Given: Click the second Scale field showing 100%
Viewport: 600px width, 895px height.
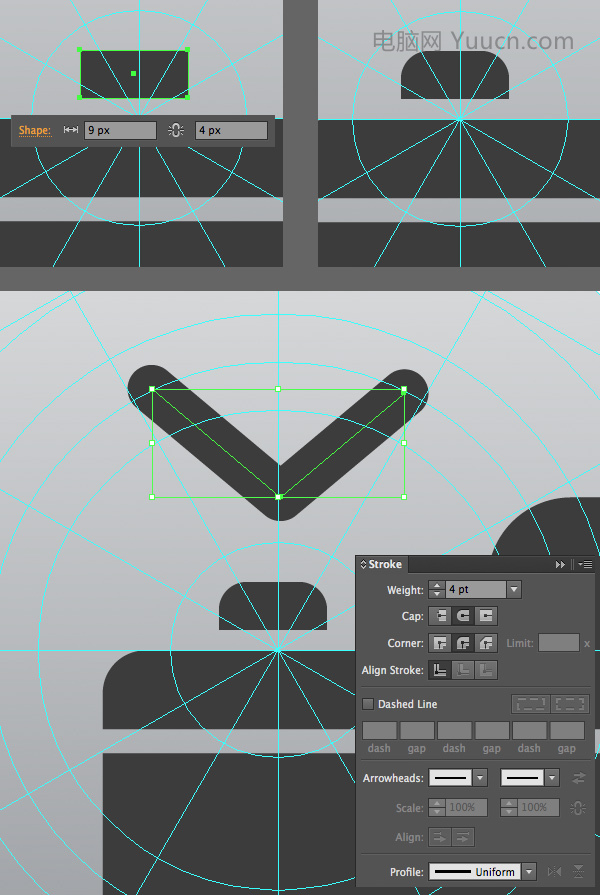Looking at the screenshot, I should 538,808.
